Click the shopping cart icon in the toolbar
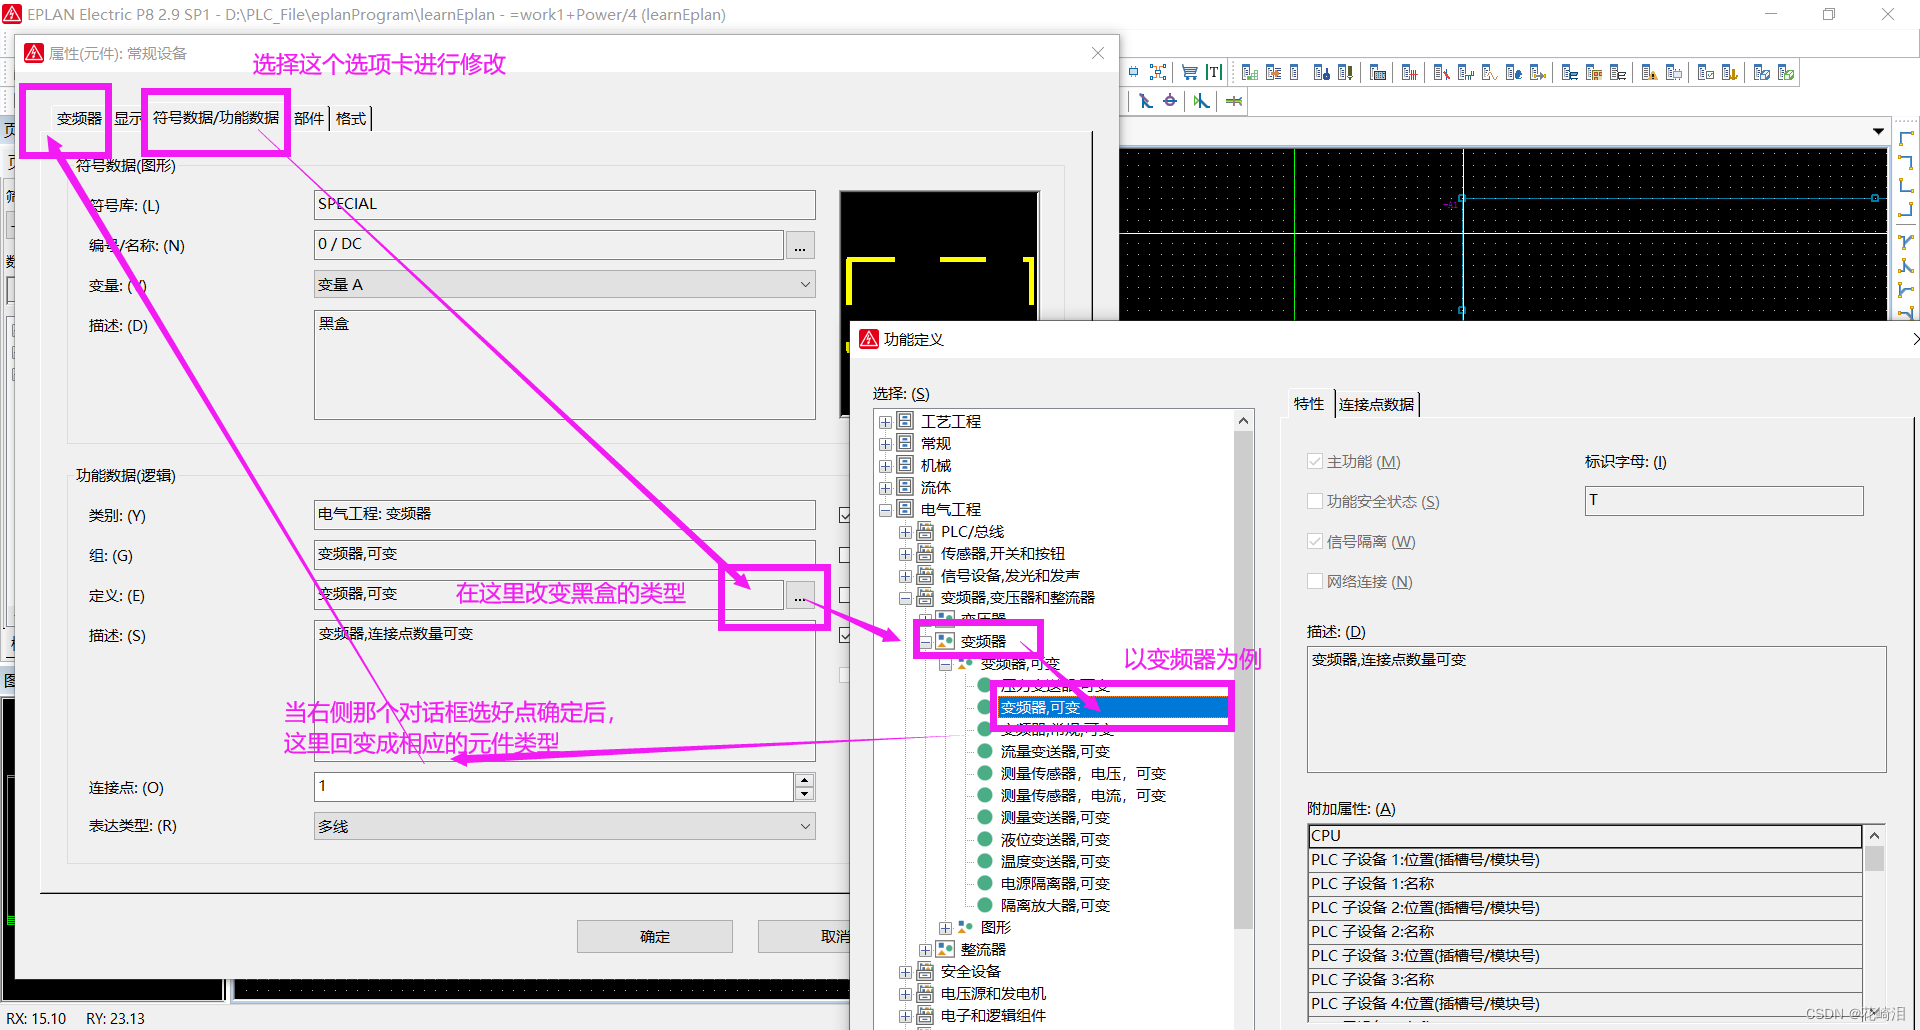The image size is (1920, 1030). (1189, 72)
